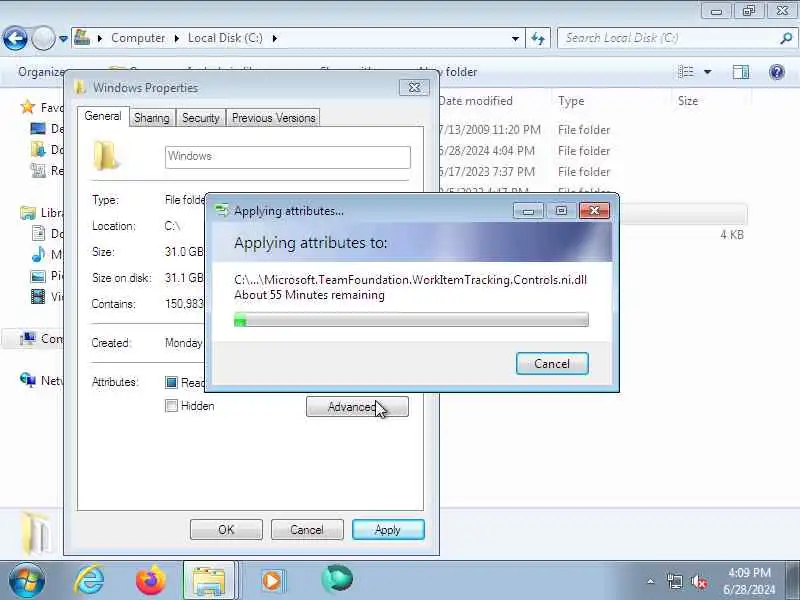Click OK in Windows Properties
Viewport: 800px width, 600px height.
226,530
